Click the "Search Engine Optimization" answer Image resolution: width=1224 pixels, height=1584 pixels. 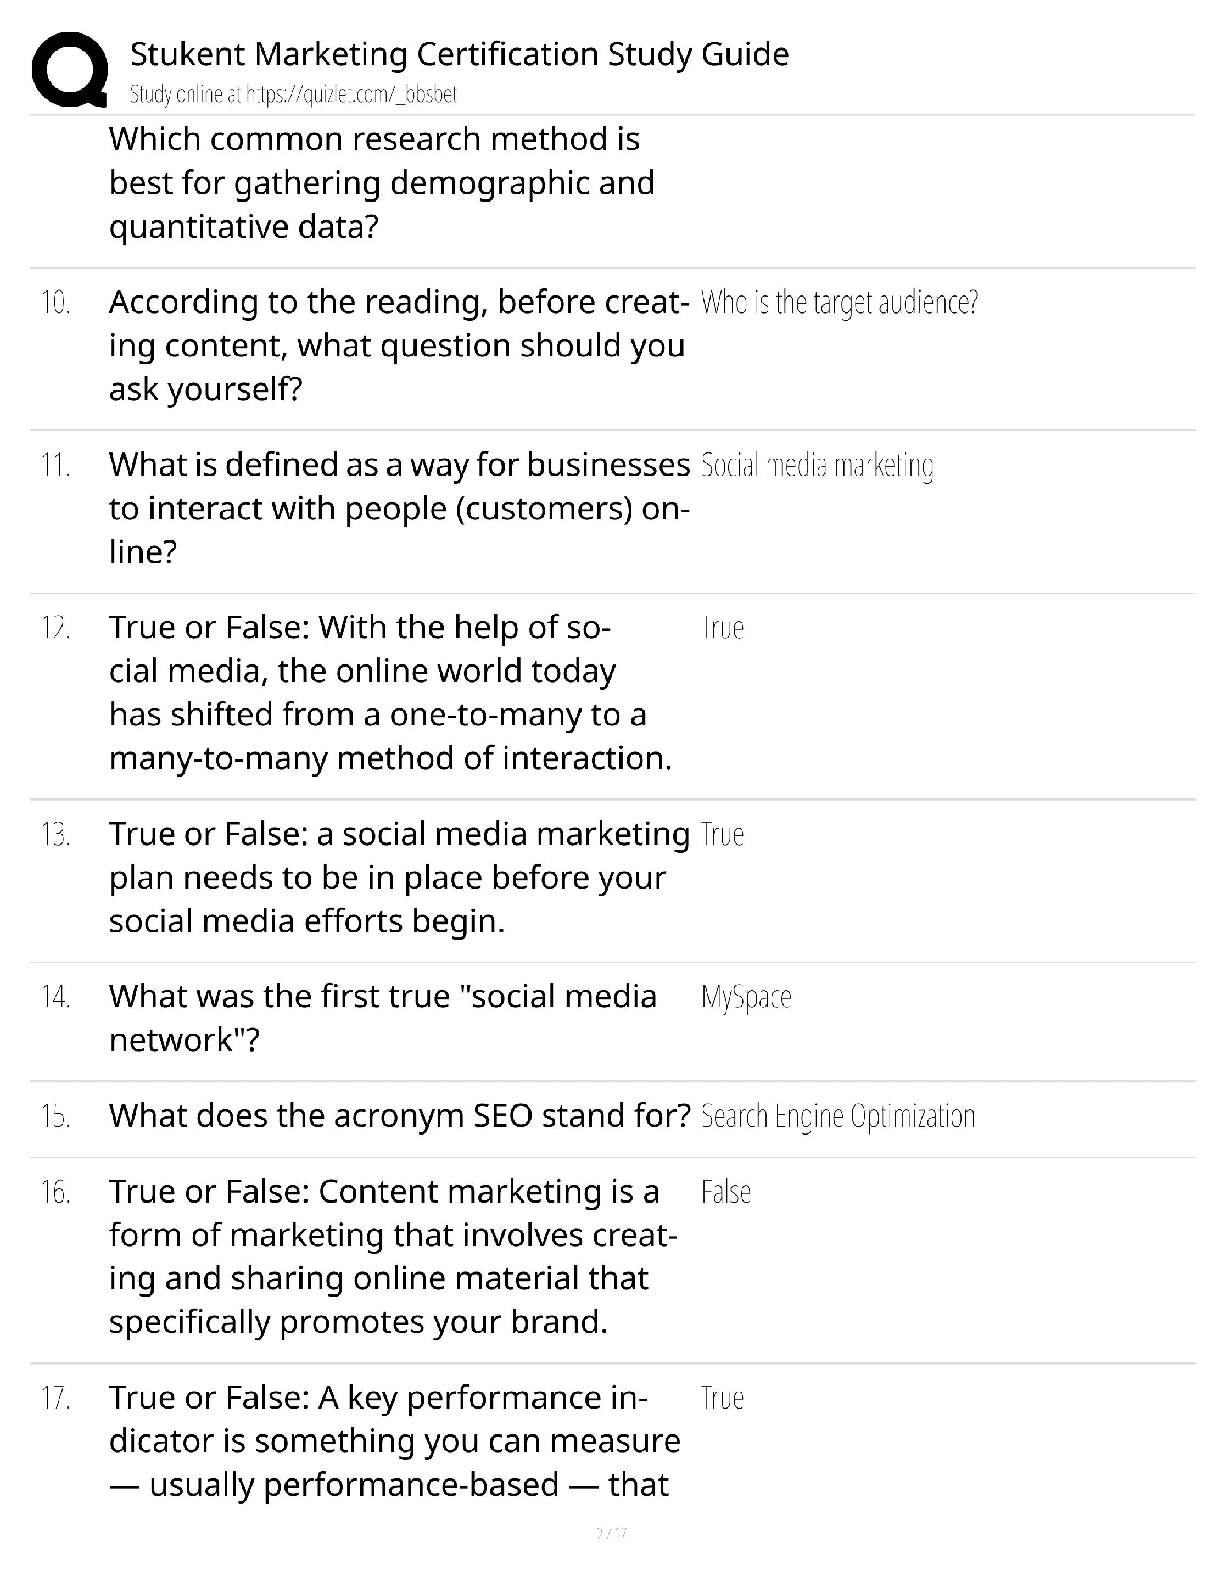838,1116
